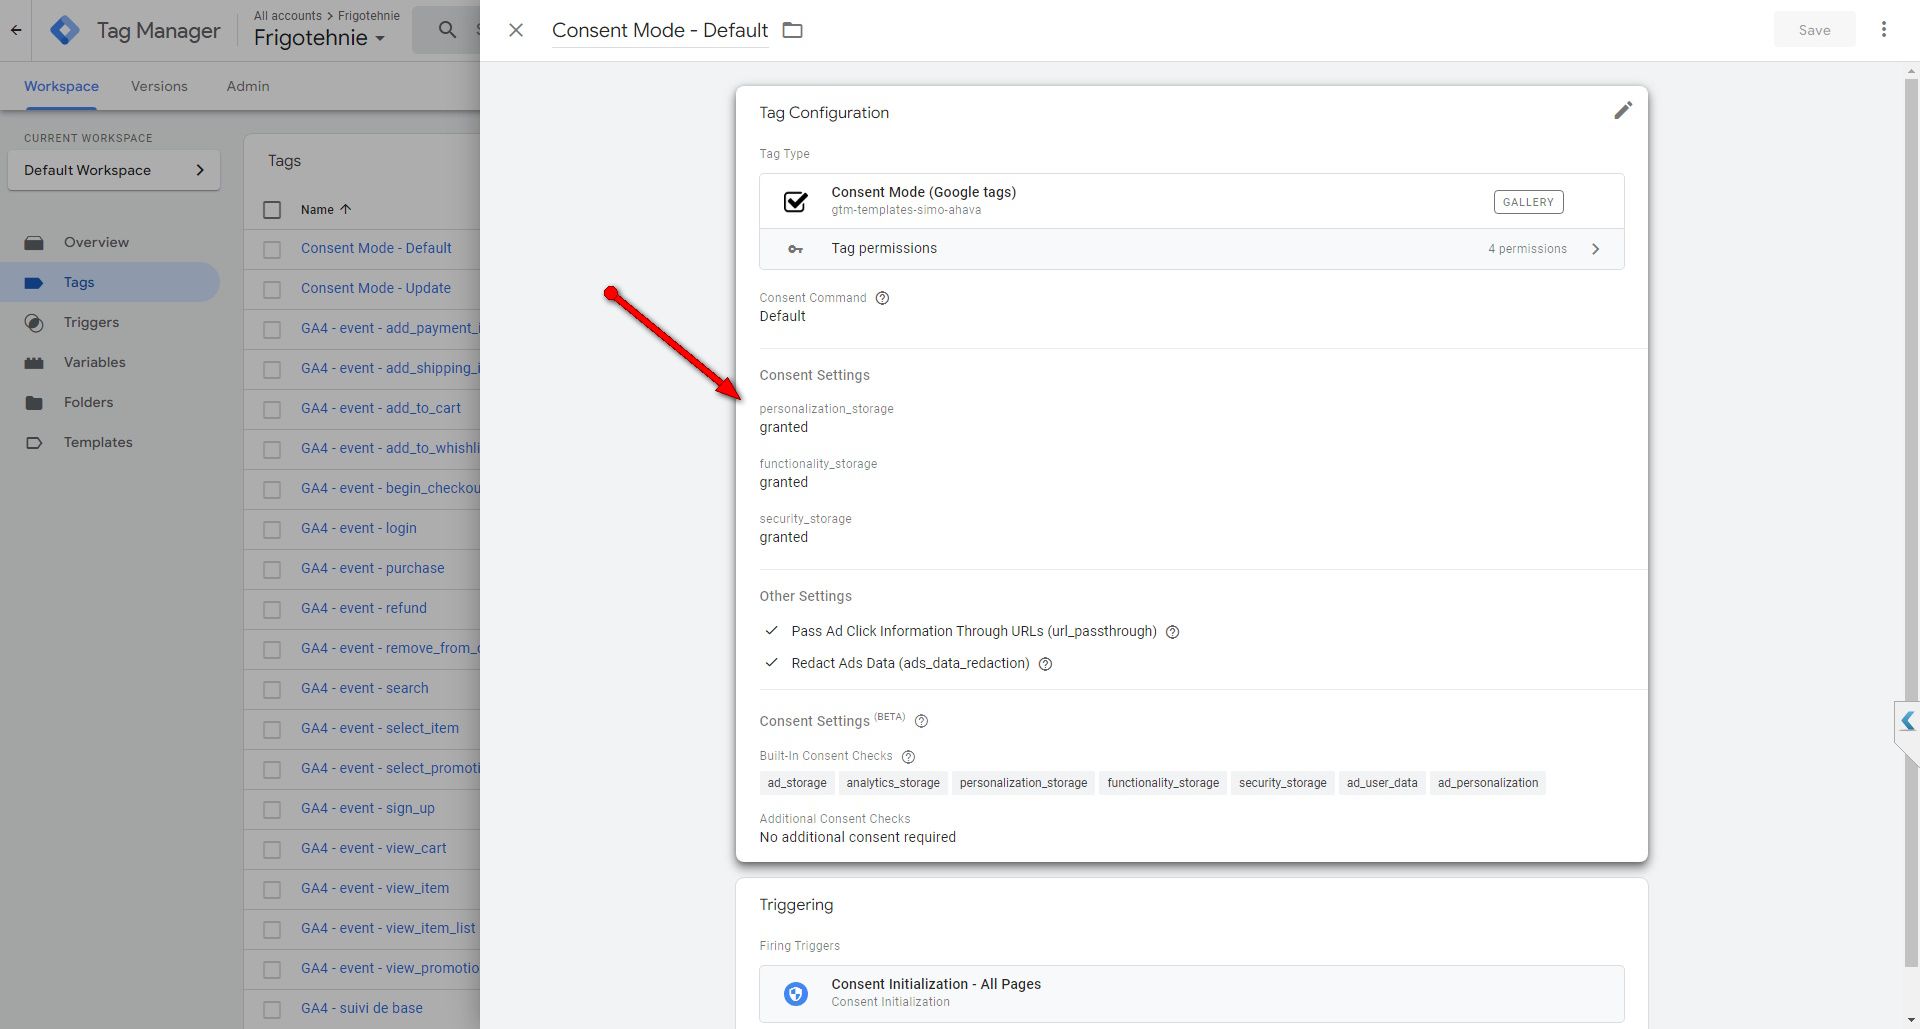This screenshot has width=1920, height=1029.
Task: Click the ad_personalization consent chip
Action: pyautogui.click(x=1488, y=783)
